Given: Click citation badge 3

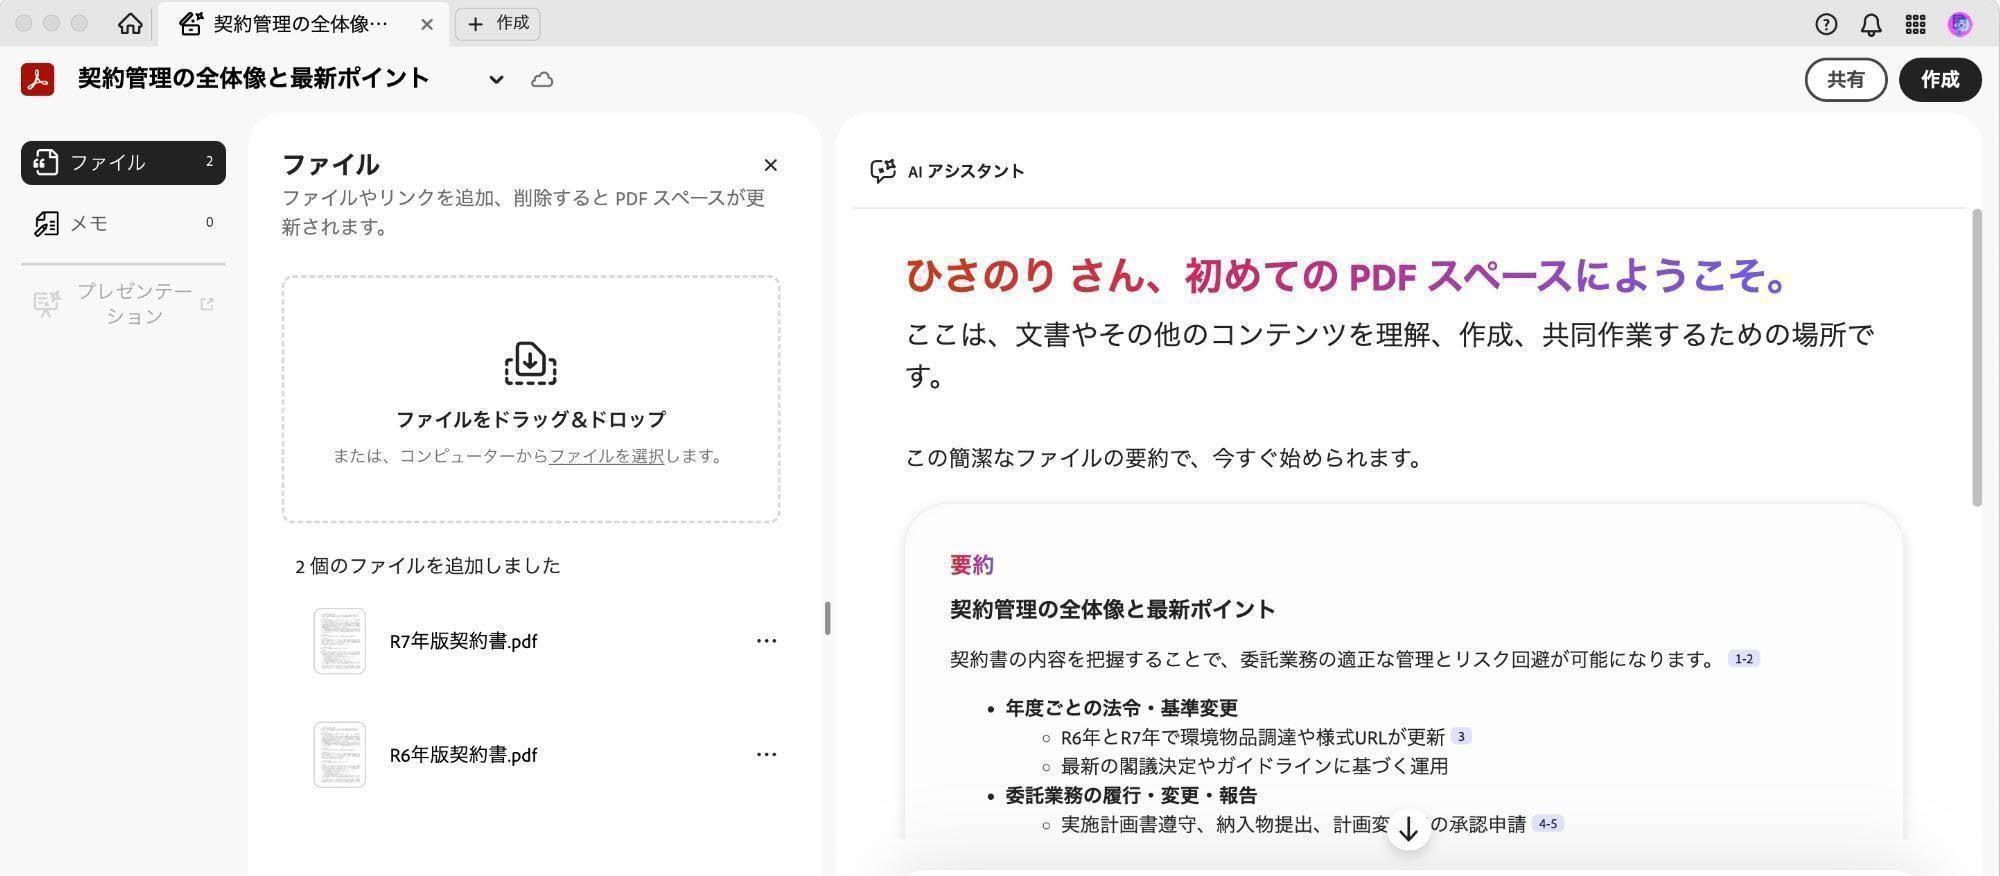Looking at the screenshot, I should click(x=1461, y=737).
